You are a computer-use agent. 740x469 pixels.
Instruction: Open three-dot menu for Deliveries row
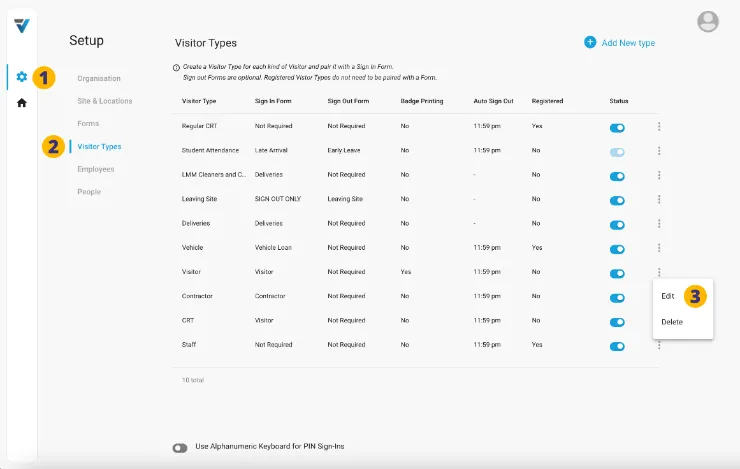pos(659,224)
